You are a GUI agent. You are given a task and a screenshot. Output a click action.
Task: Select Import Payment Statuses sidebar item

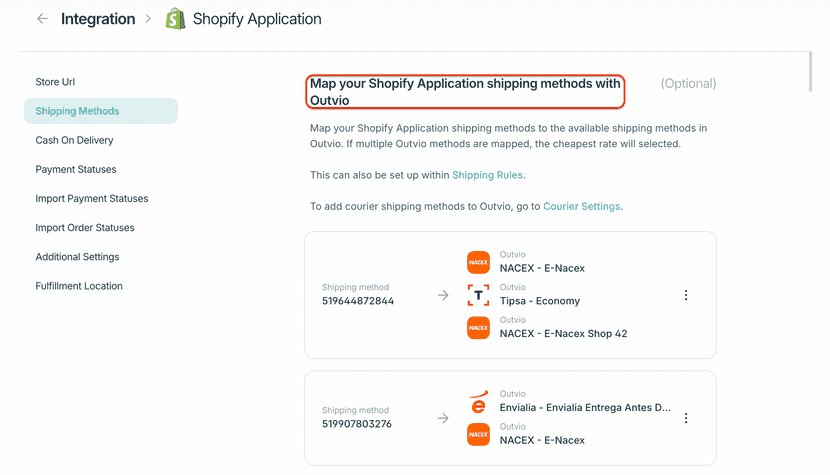pos(91,199)
